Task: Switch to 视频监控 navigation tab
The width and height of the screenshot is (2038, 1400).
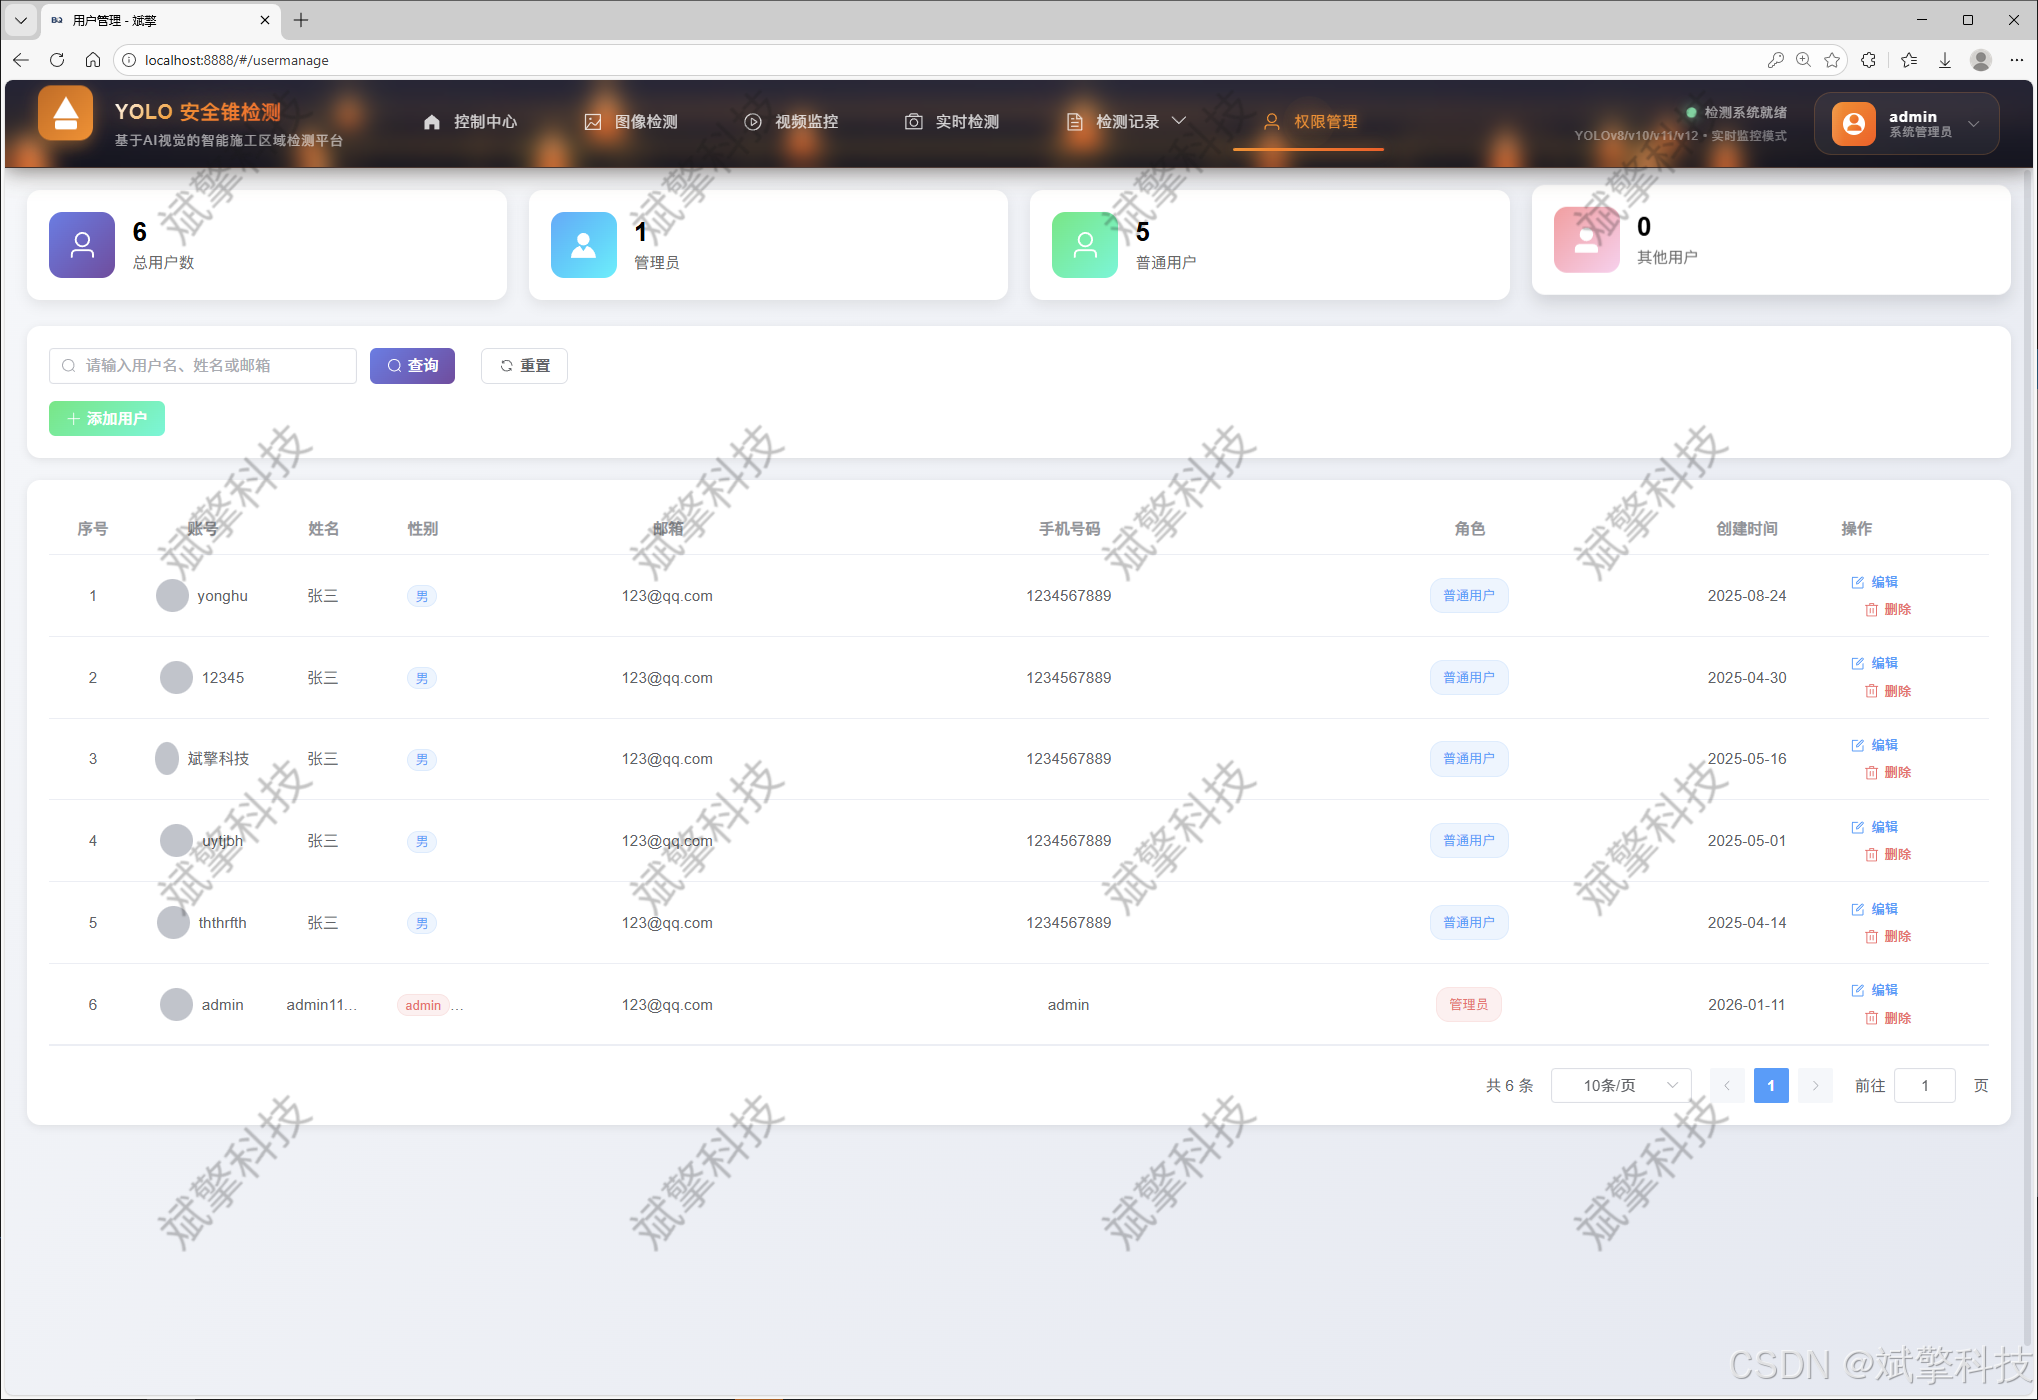Action: (x=791, y=122)
